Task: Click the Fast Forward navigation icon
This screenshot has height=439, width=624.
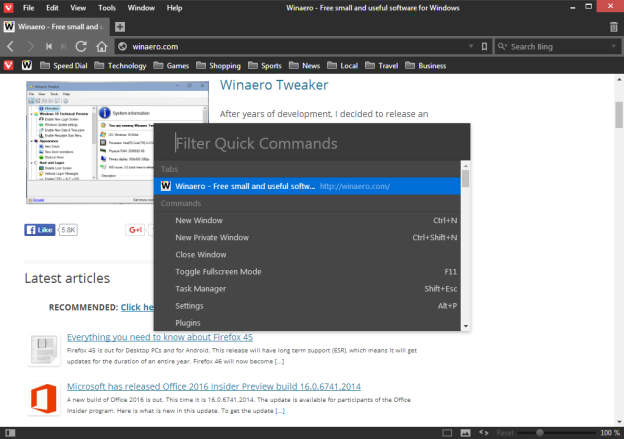Action: coord(62,46)
